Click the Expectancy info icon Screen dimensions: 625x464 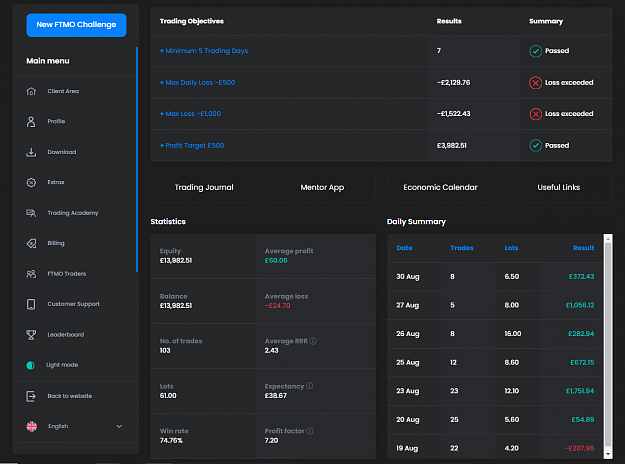coord(310,386)
